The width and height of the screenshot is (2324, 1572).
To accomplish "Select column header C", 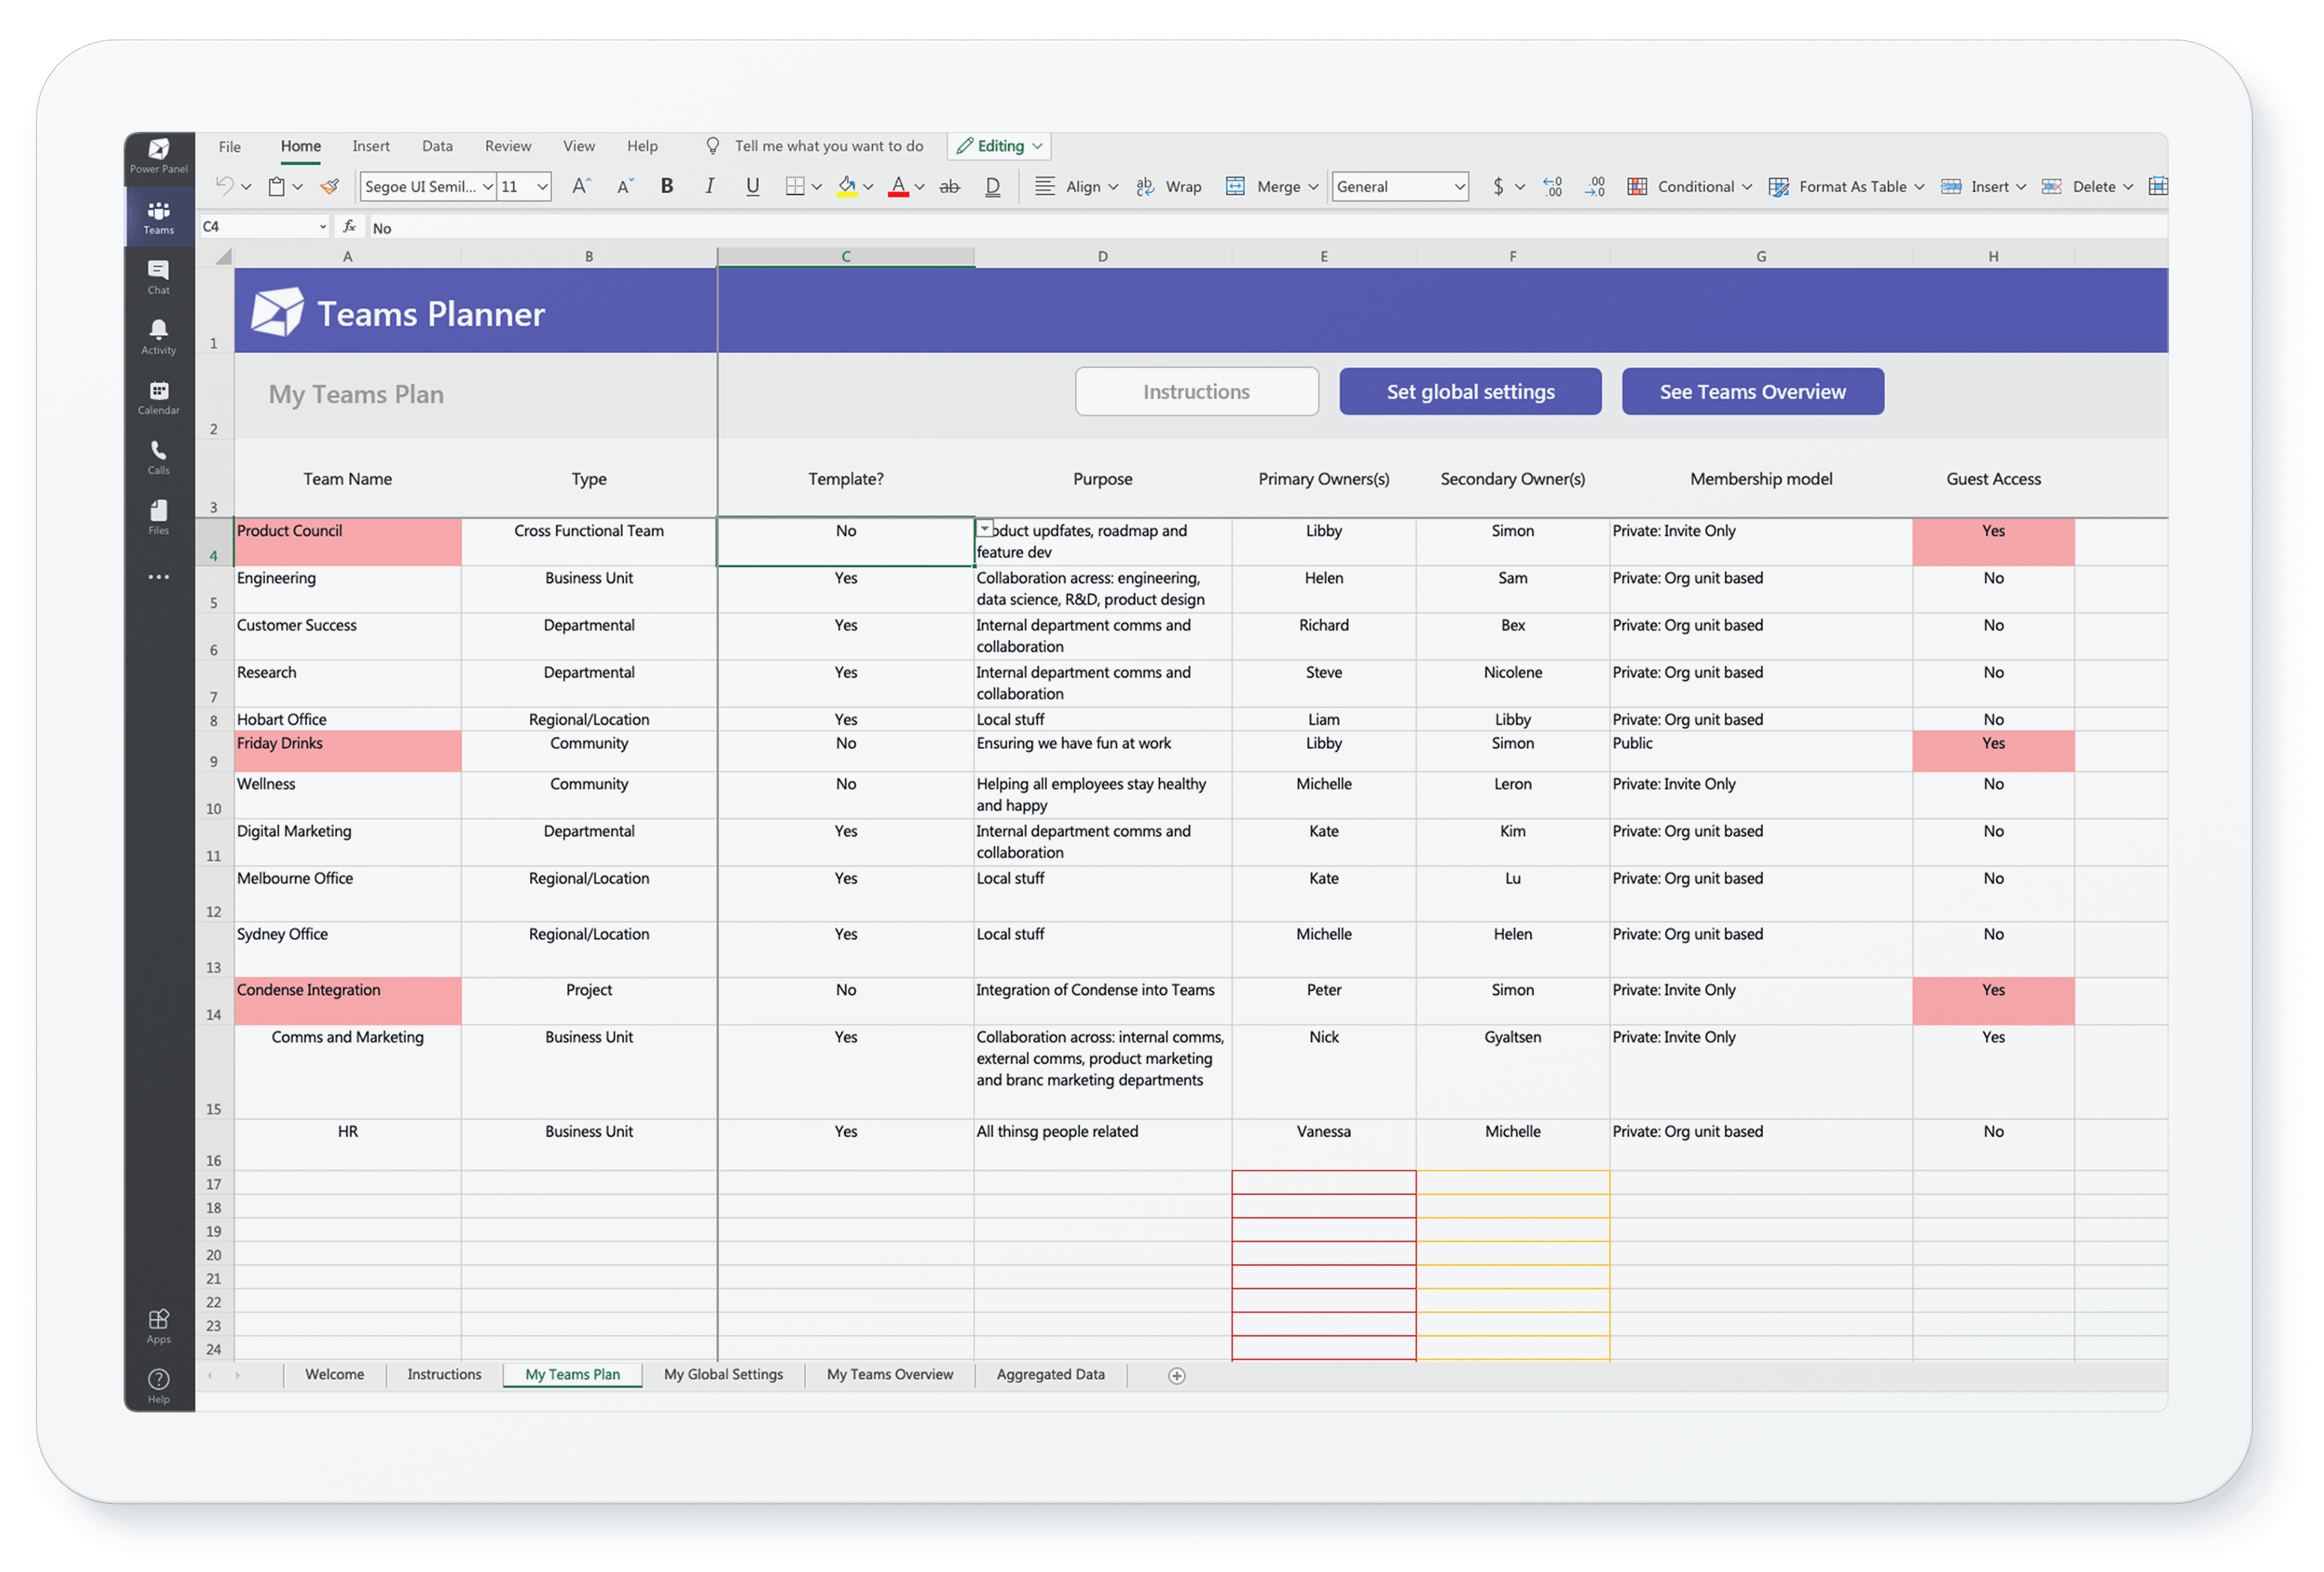I will click(x=846, y=257).
